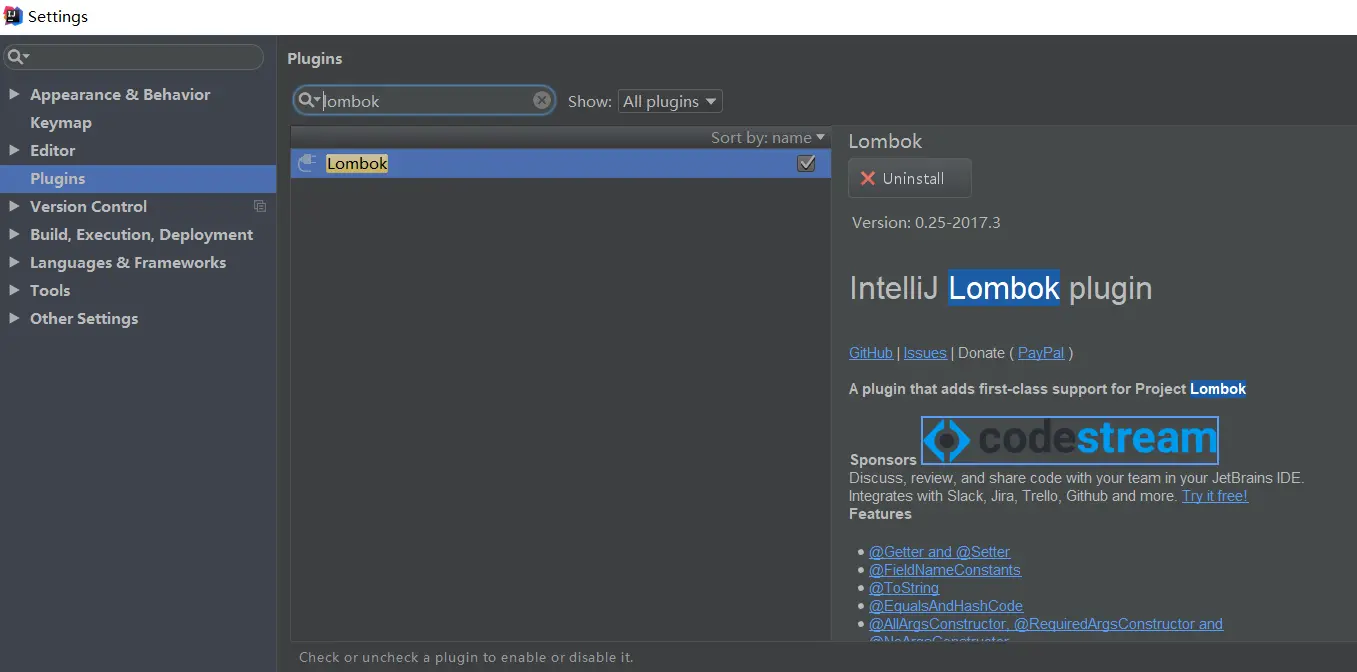The height and width of the screenshot is (672, 1357).
Task: Expand the Editor settings arrow
Action: click(14, 150)
